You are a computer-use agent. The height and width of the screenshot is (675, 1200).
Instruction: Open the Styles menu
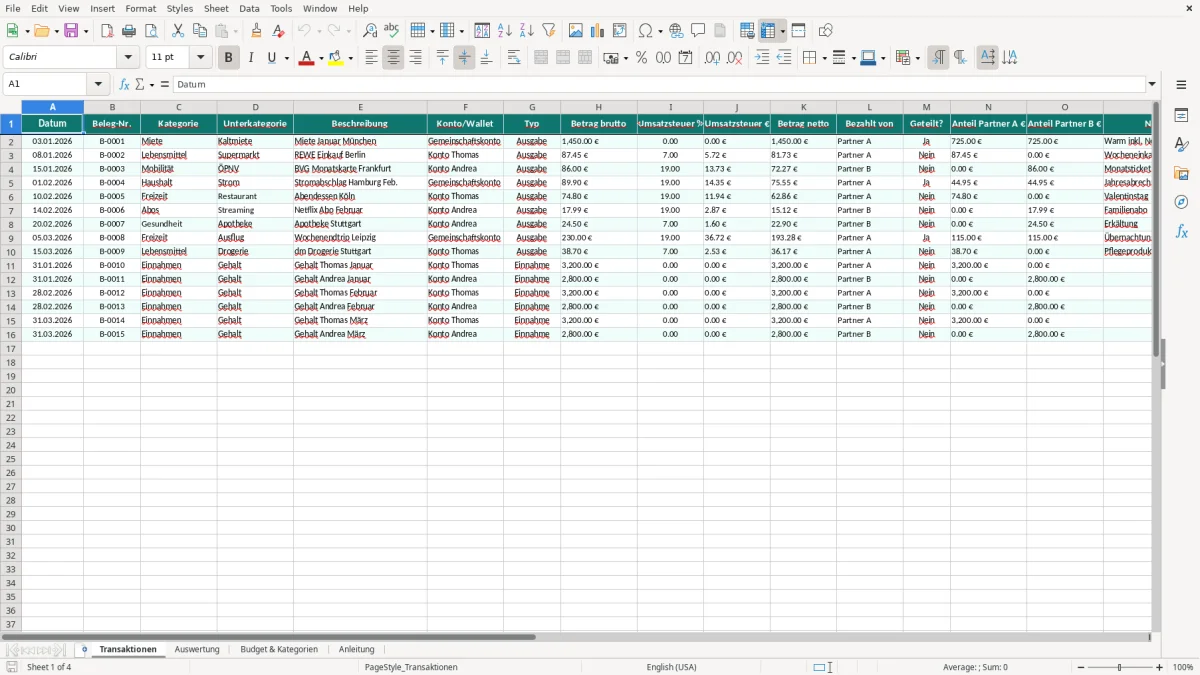(180, 8)
